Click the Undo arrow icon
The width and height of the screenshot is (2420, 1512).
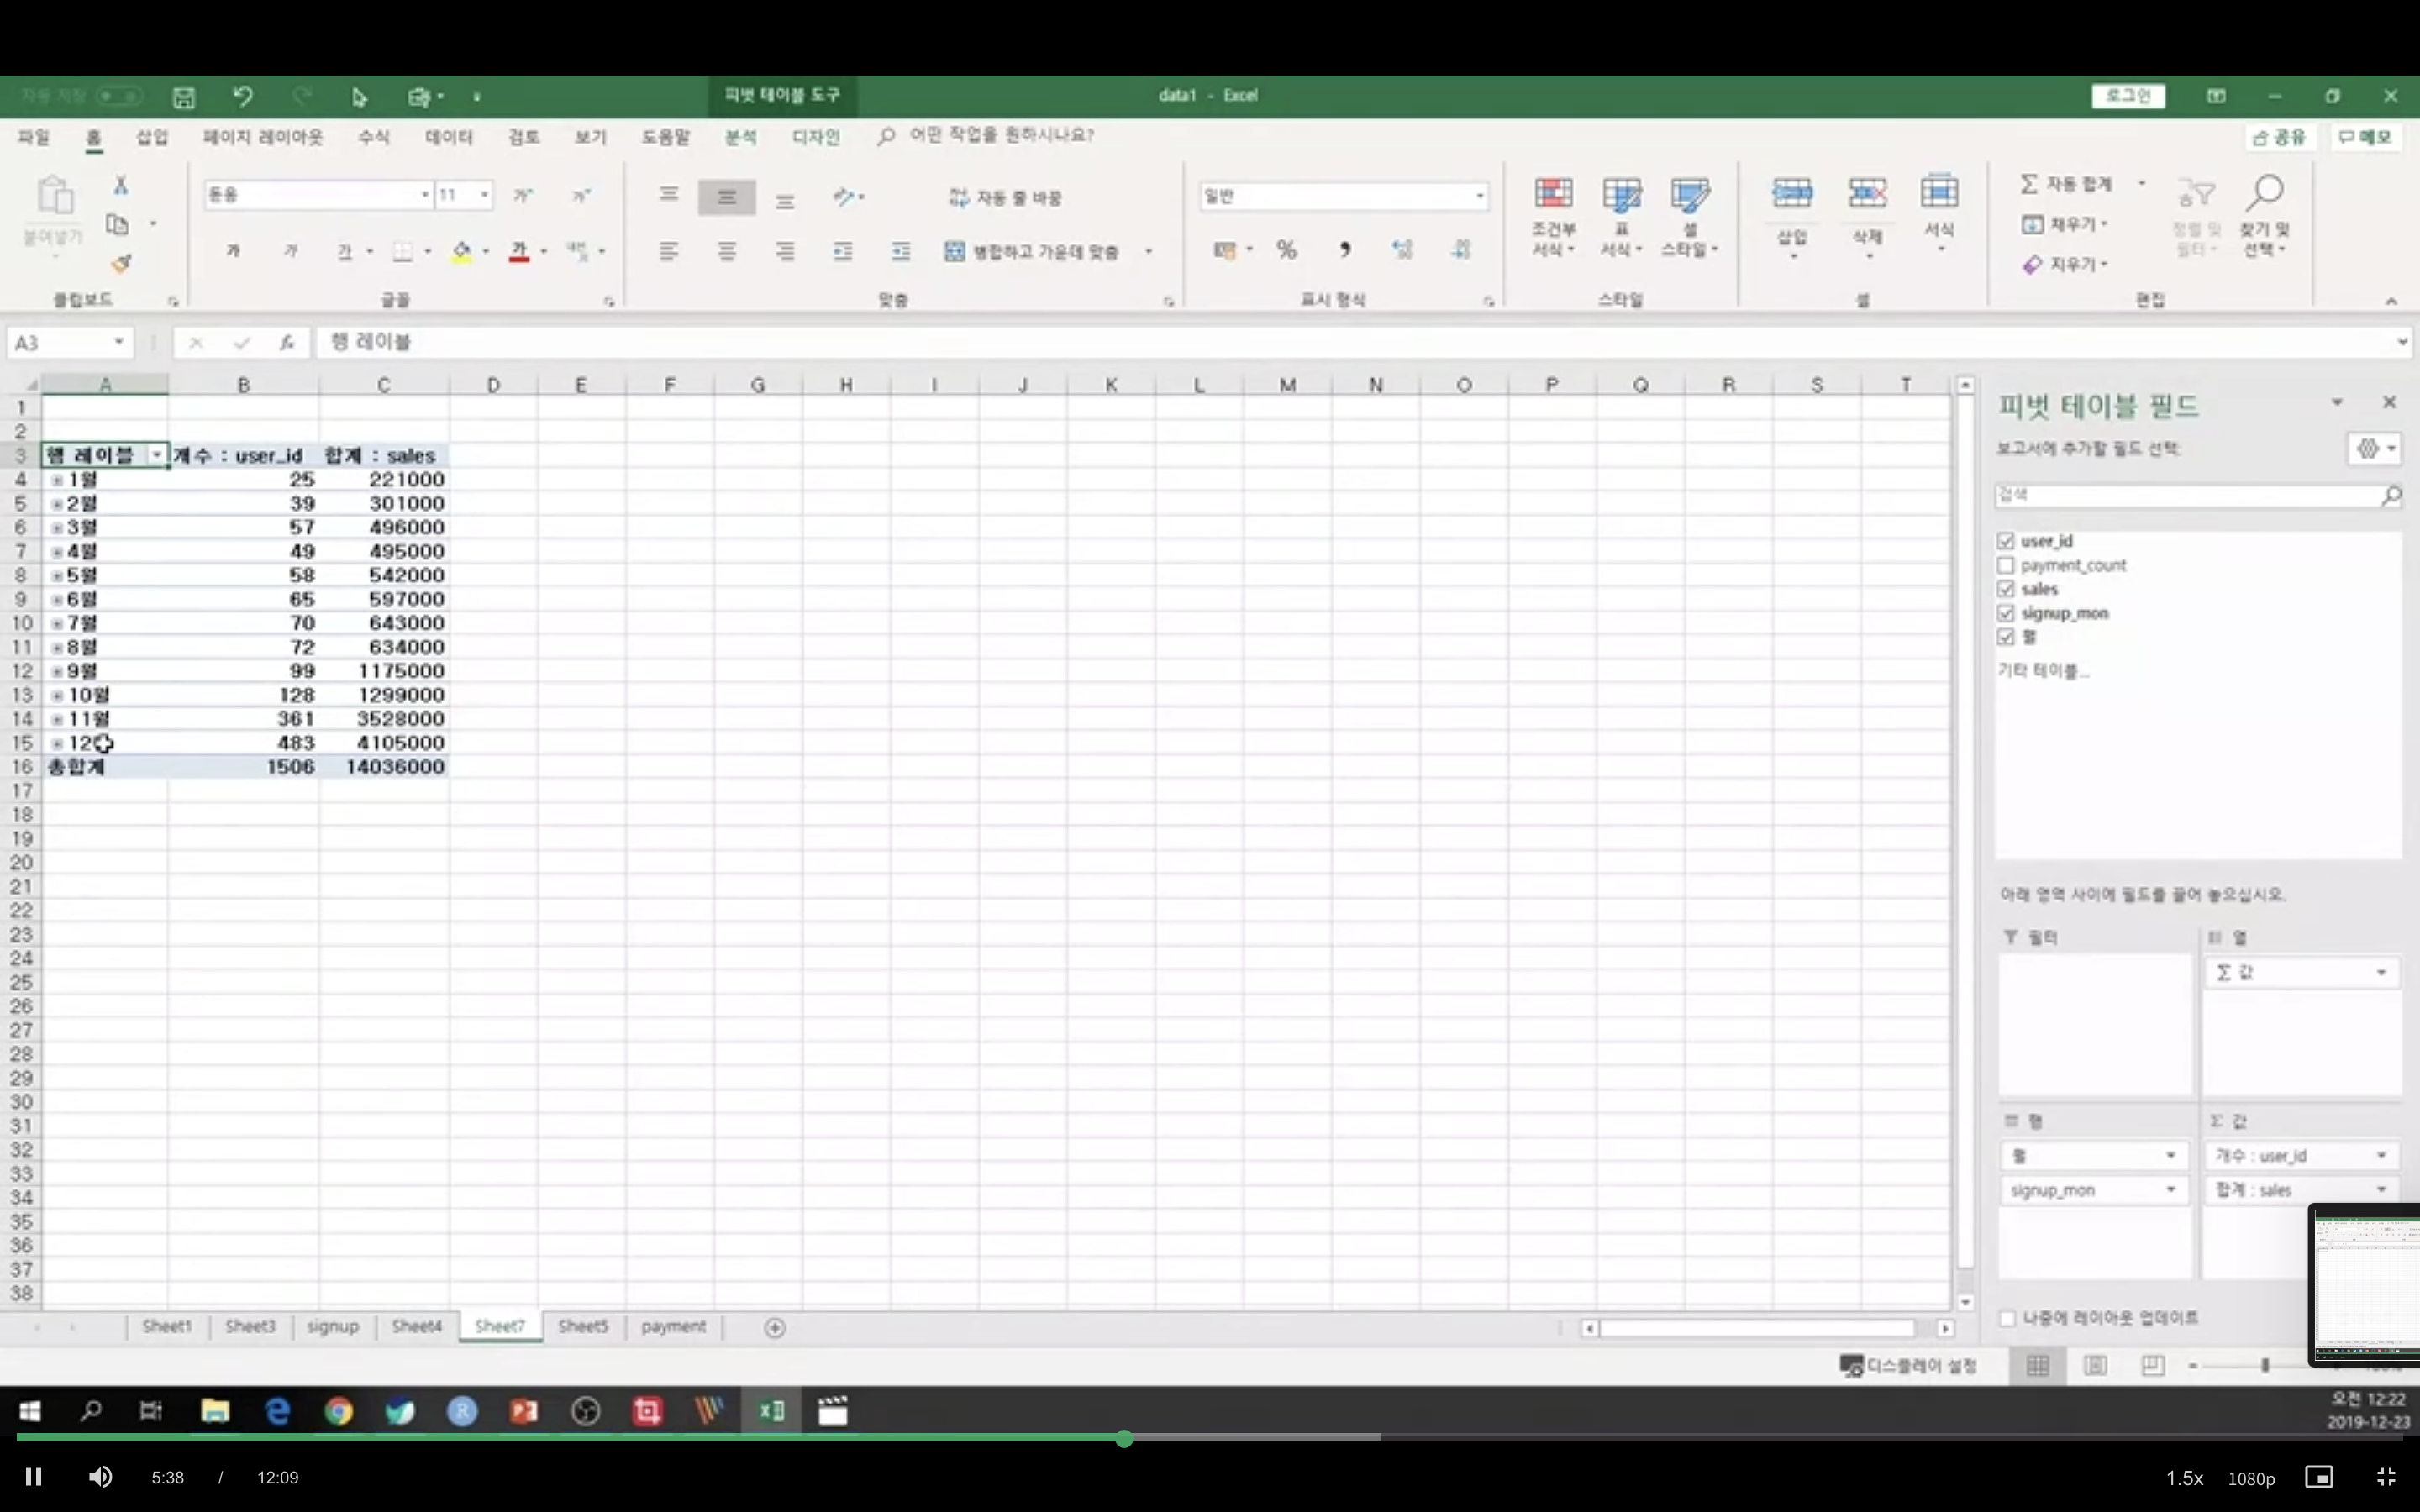click(x=242, y=96)
